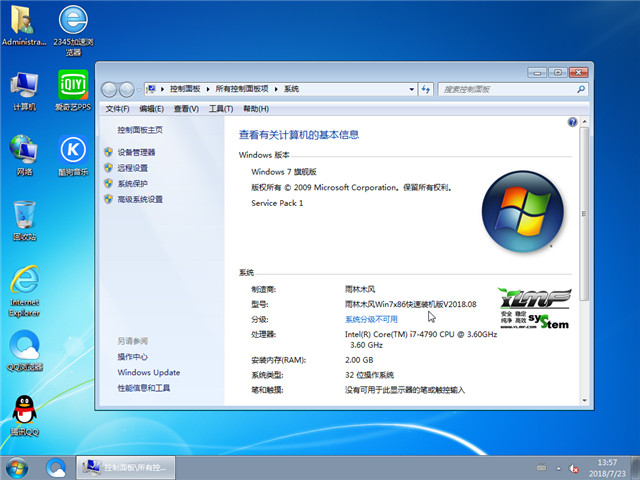This screenshot has height=480, width=640.
Task: Click the YLMF system logo image
Action: [534, 309]
